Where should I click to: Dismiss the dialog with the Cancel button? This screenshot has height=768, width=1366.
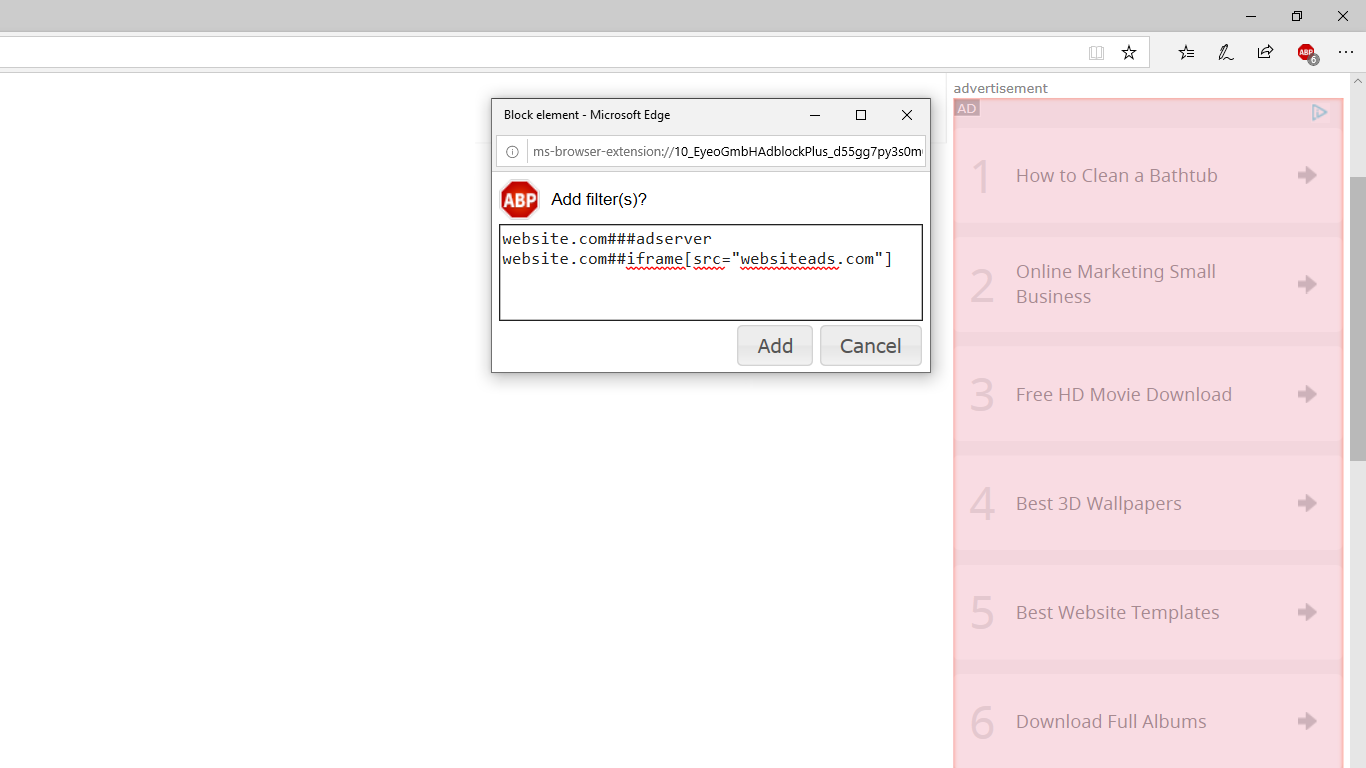pyautogui.click(x=870, y=345)
